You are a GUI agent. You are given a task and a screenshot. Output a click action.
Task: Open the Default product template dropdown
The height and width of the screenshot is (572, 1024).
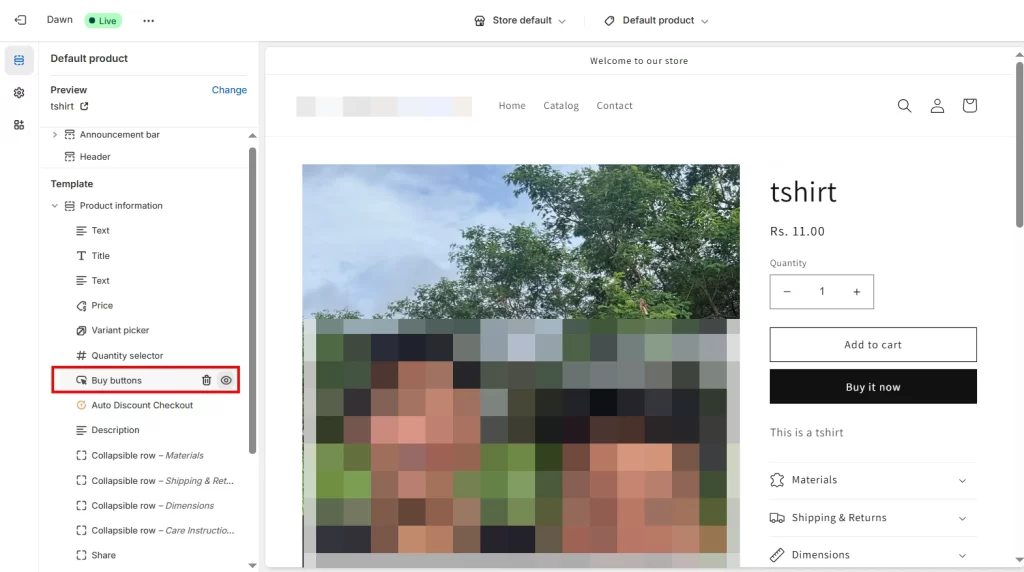656,20
